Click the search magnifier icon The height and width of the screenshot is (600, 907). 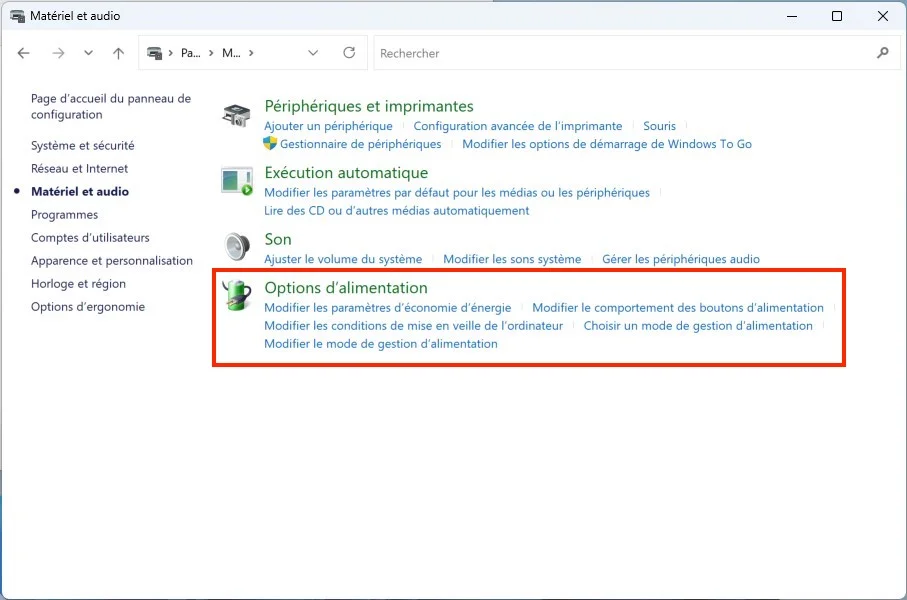pos(883,53)
